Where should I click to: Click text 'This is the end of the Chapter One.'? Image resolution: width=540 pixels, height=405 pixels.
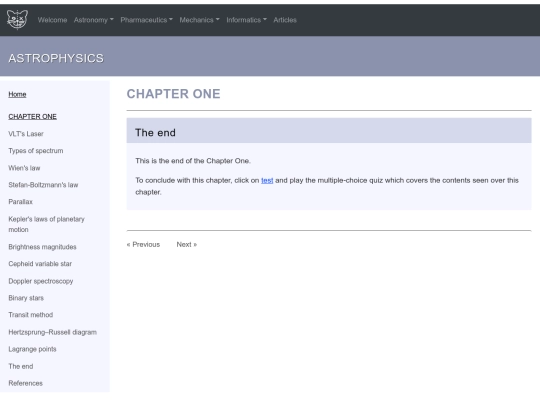click(193, 161)
